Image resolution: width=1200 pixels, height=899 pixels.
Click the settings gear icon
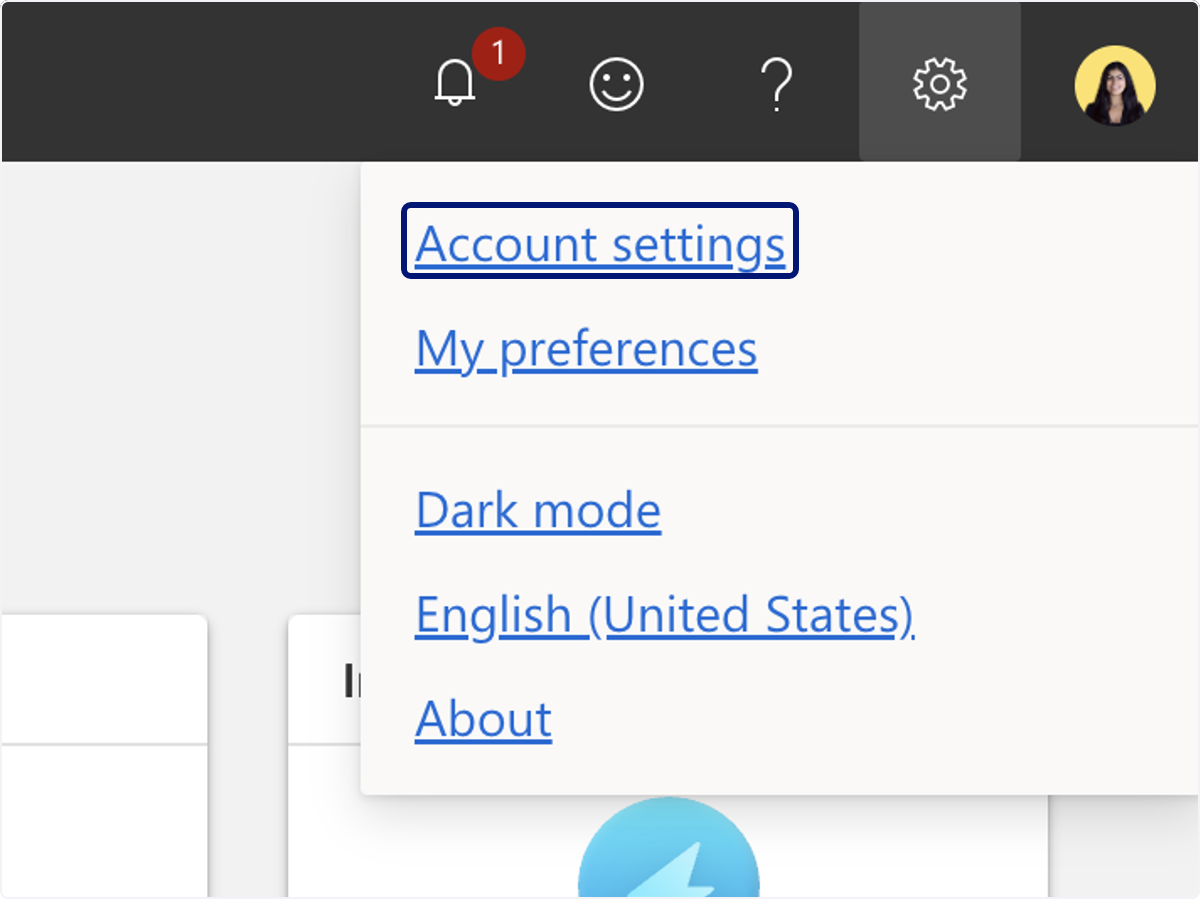[x=939, y=83]
